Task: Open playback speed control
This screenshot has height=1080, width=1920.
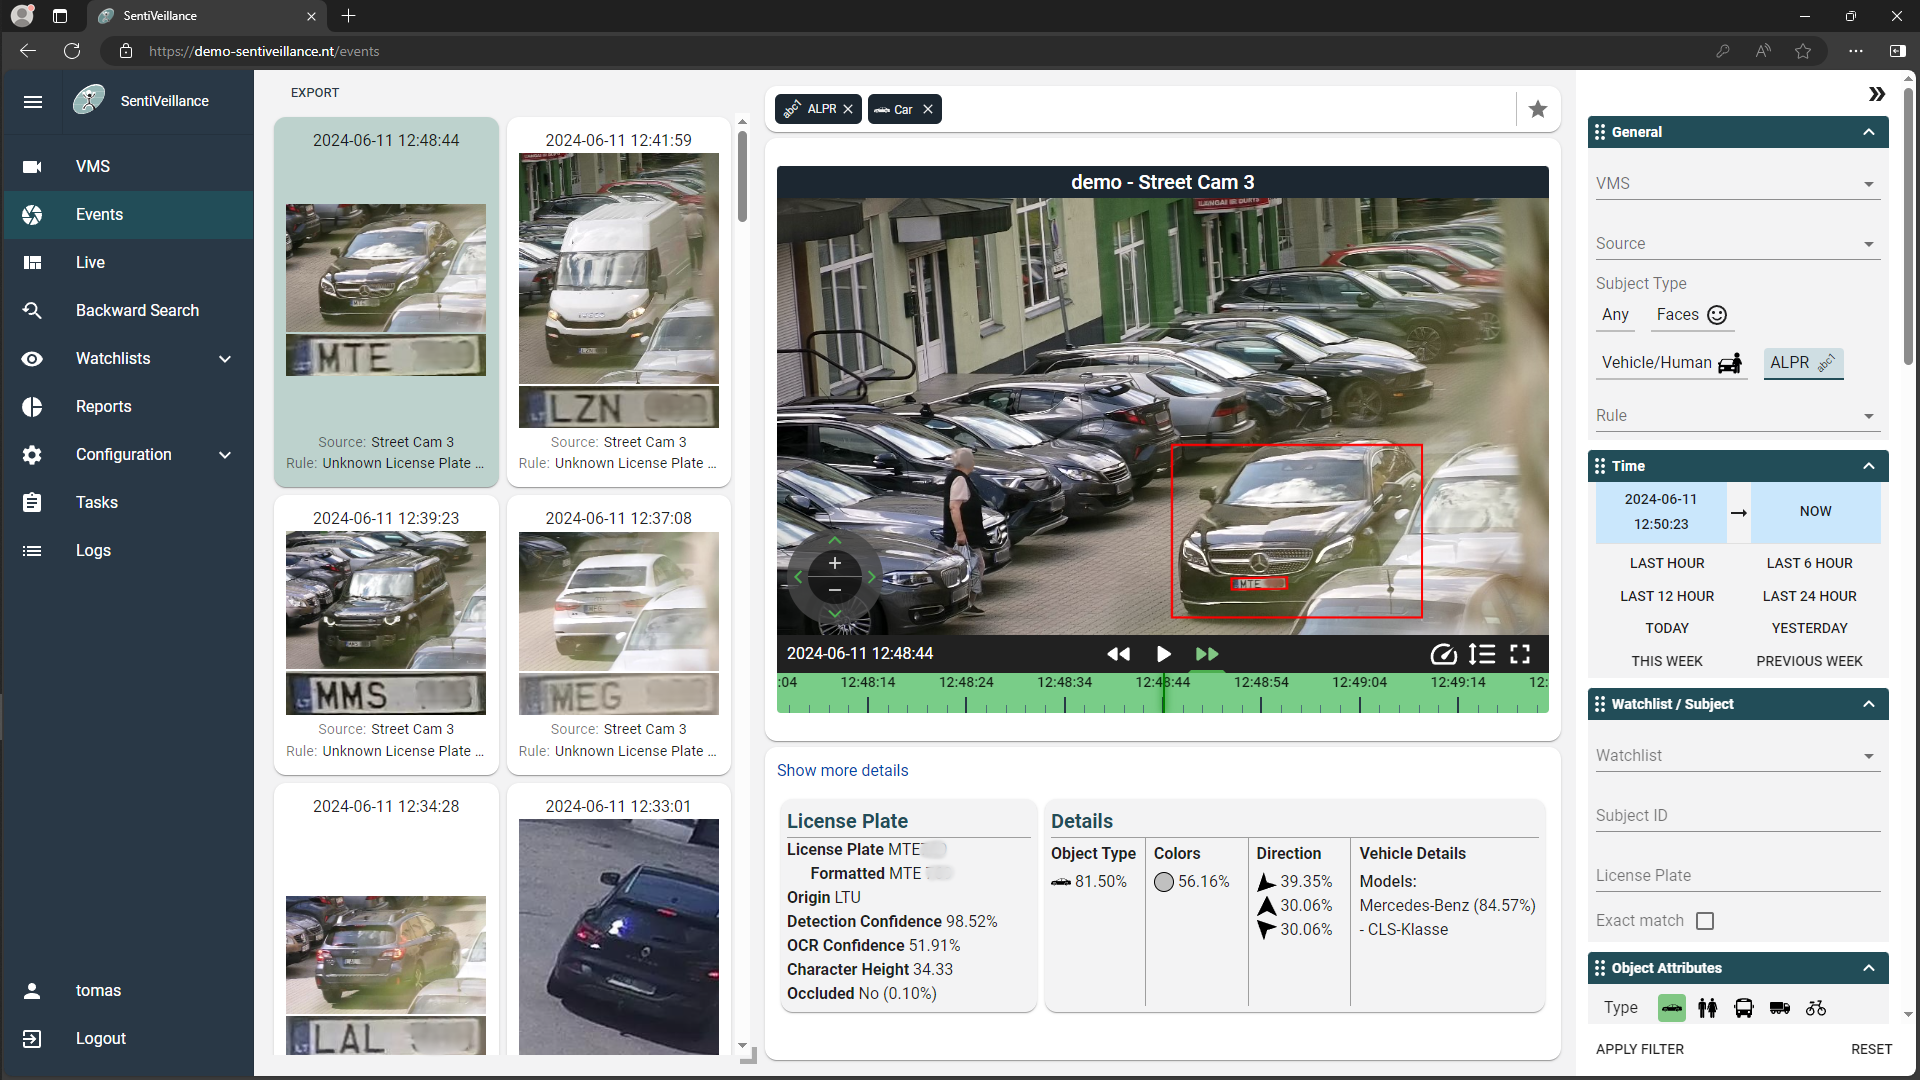Action: [1443, 654]
